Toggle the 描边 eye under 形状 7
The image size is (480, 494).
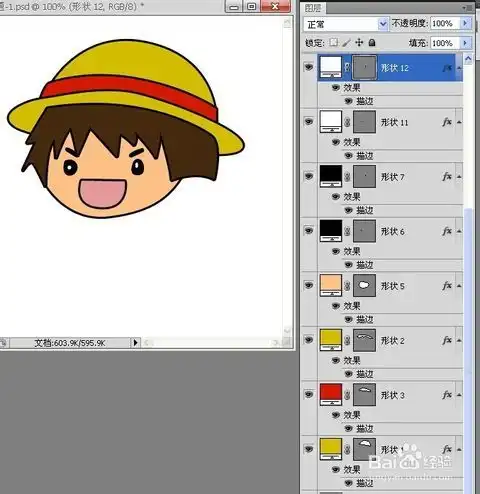[348, 210]
